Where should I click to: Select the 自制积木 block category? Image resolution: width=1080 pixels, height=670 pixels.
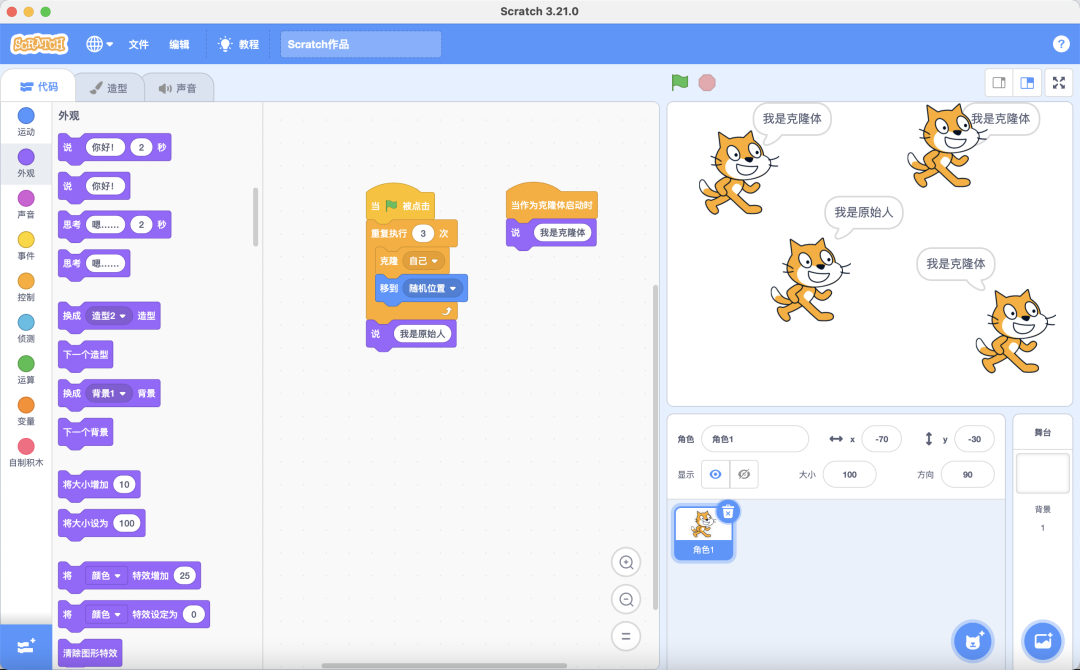point(26,452)
